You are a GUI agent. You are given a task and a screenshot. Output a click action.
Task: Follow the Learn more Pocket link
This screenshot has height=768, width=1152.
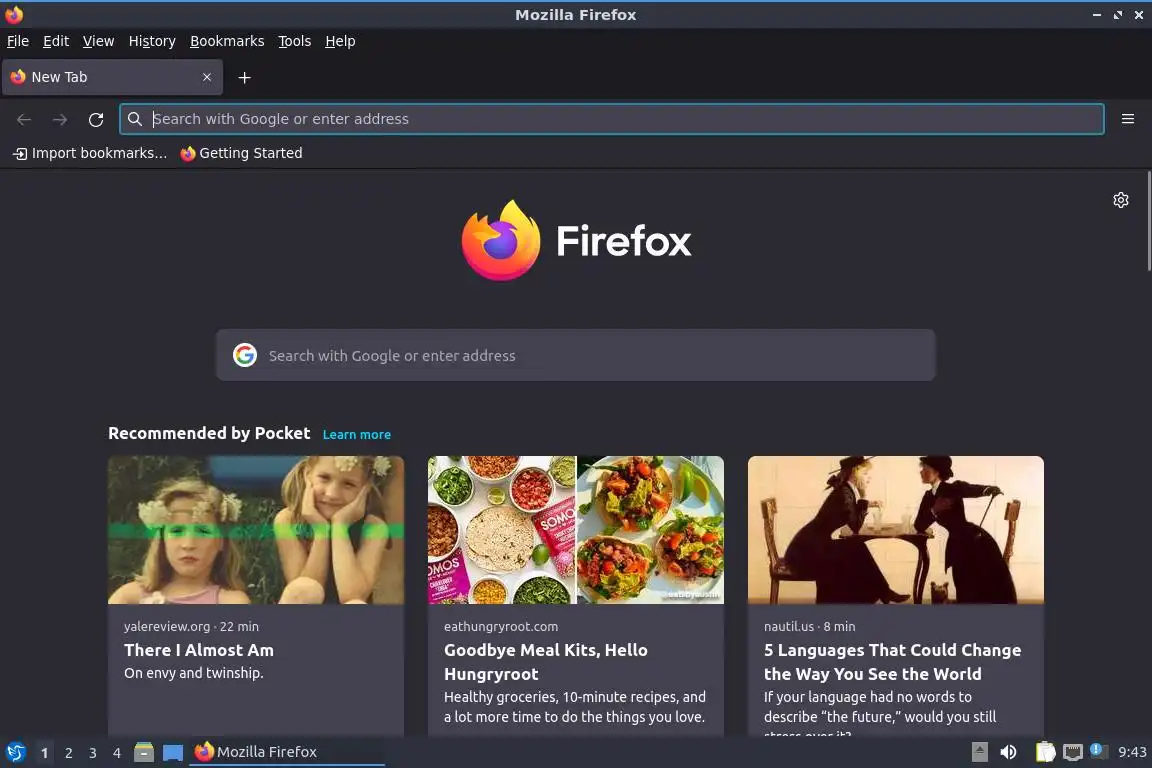(356, 434)
